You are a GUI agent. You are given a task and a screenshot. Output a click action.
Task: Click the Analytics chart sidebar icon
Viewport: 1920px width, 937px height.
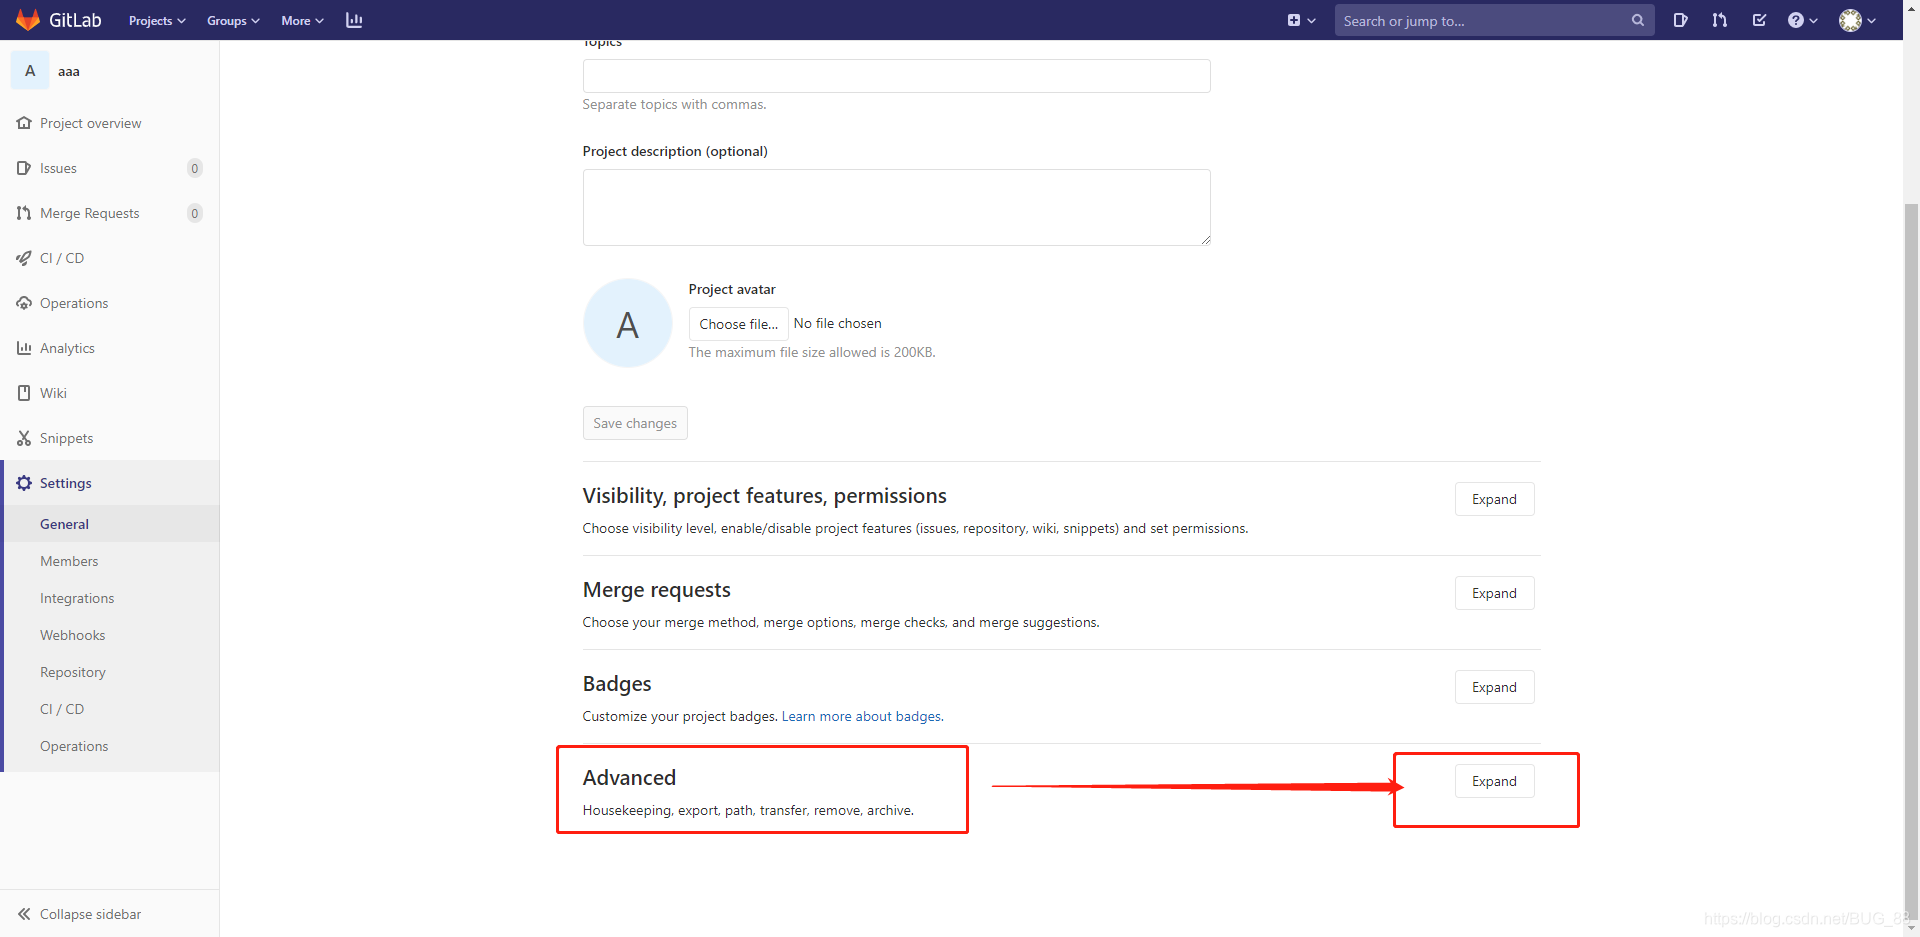[24, 348]
